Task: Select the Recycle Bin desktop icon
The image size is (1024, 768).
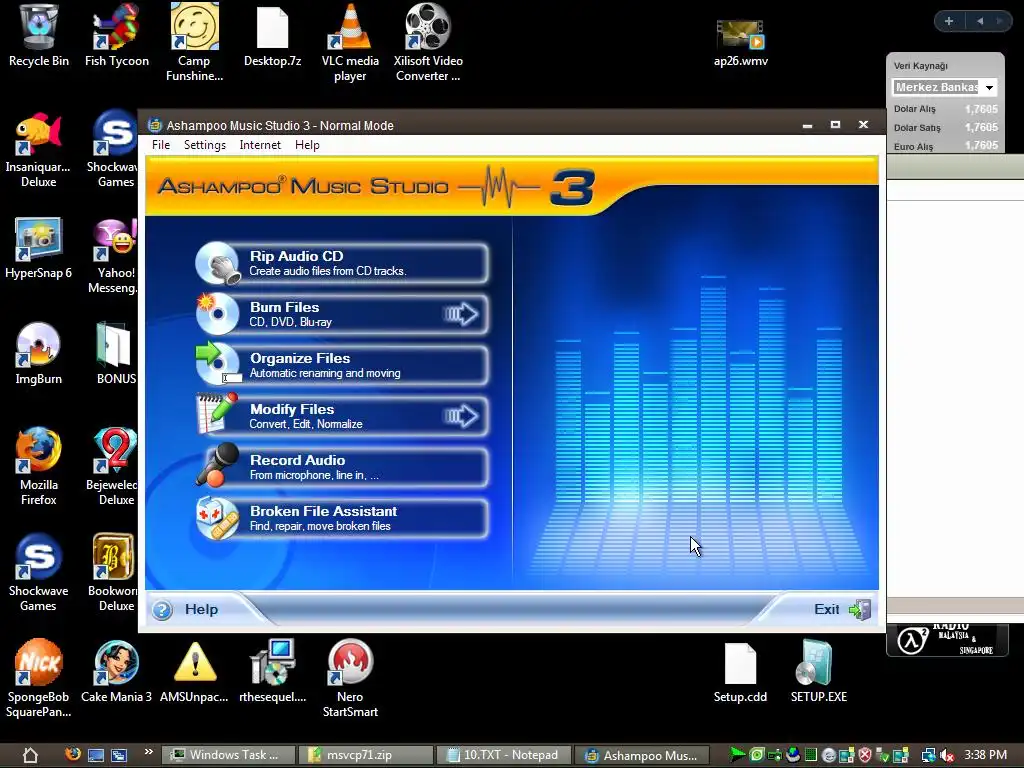Action: [39, 36]
